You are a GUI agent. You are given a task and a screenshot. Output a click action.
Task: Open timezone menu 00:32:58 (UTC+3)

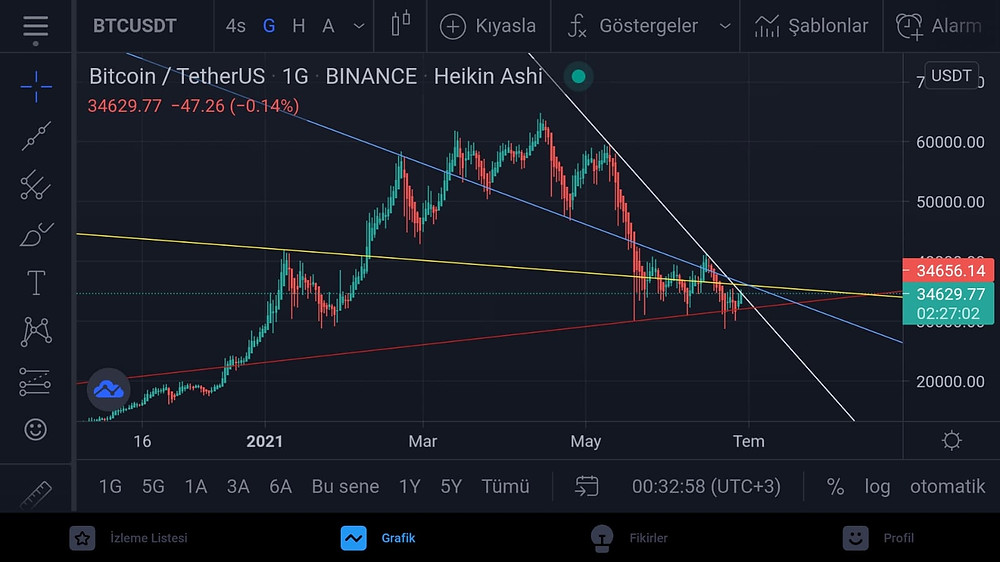pos(706,487)
